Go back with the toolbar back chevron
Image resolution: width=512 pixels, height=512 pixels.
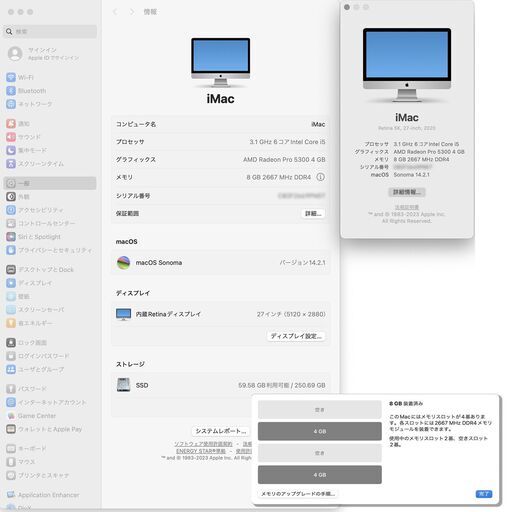click(115, 12)
